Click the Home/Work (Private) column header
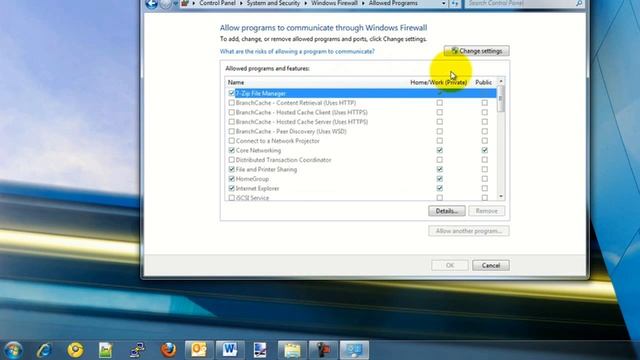 click(x=438, y=82)
